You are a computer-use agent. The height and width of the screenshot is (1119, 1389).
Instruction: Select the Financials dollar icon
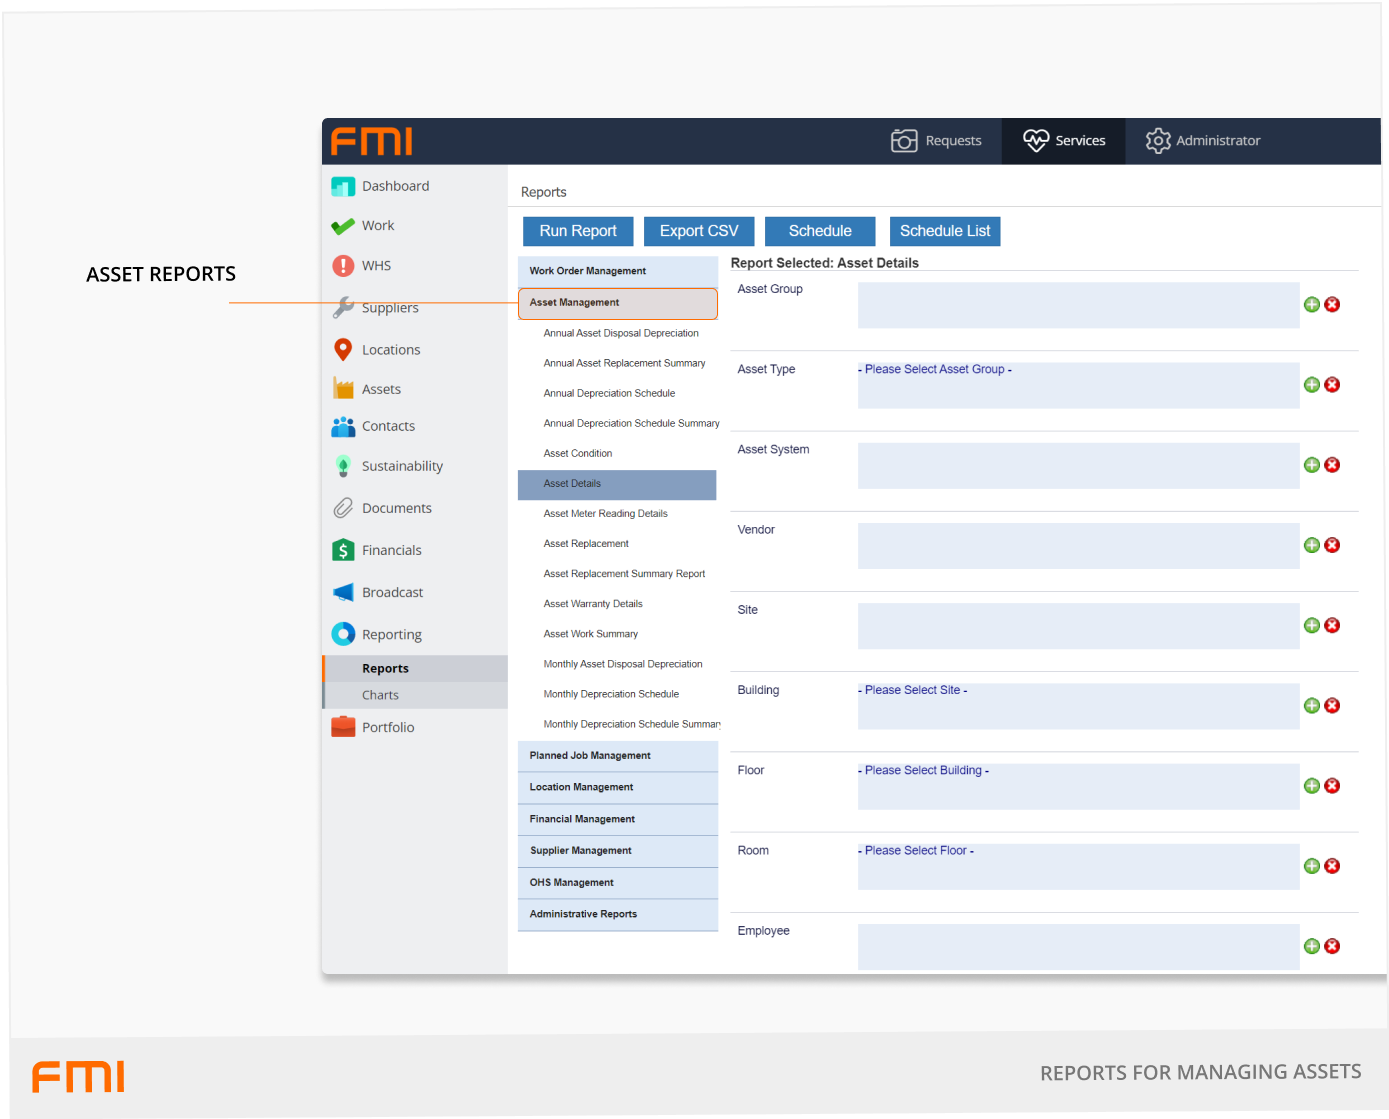tap(343, 551)
